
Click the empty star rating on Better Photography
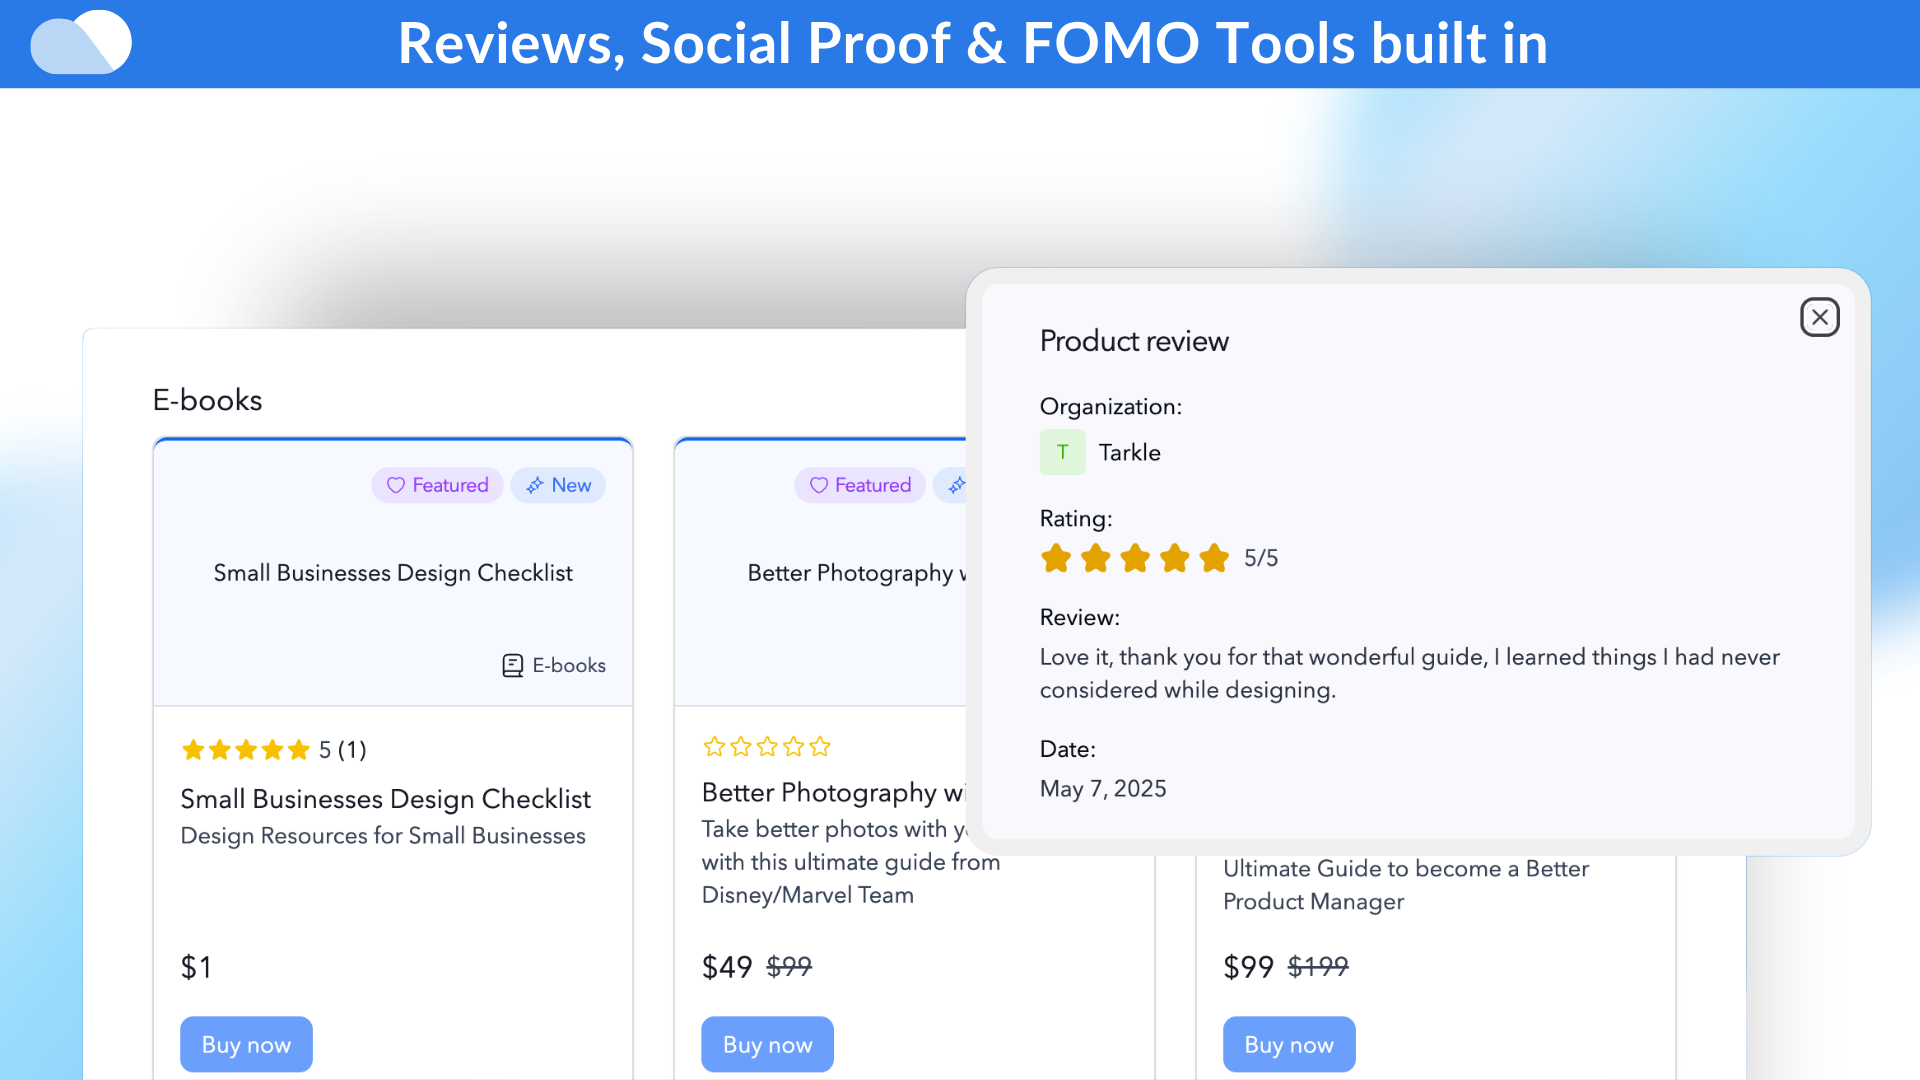(x=767, y=747)
